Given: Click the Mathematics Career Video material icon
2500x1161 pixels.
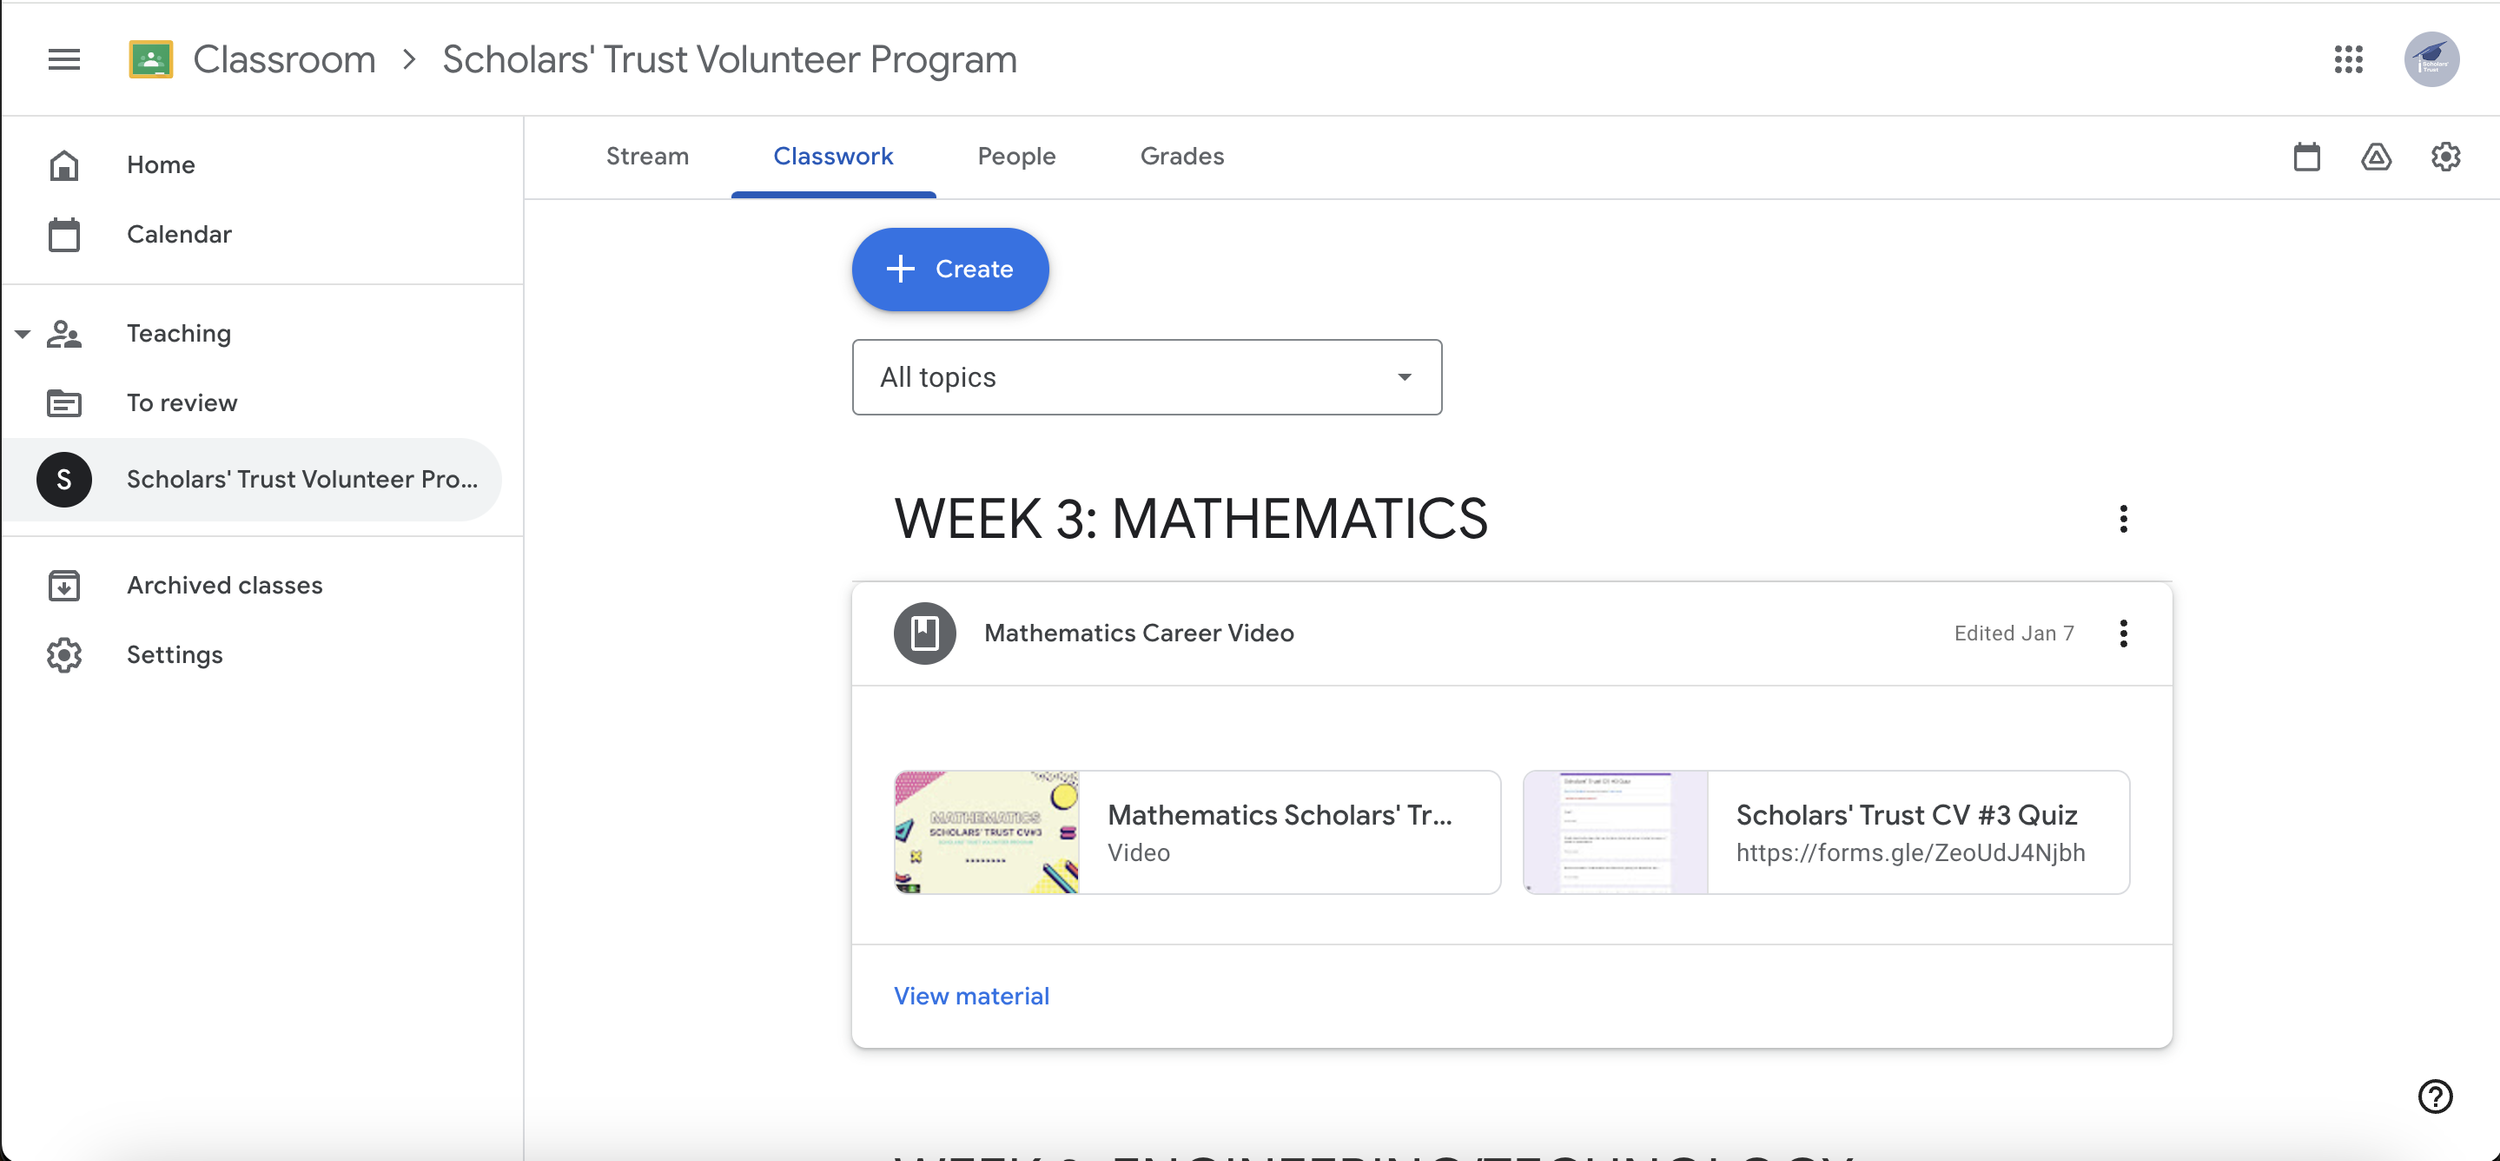Looking at the screenshot, I should click(x=924, y=633).
